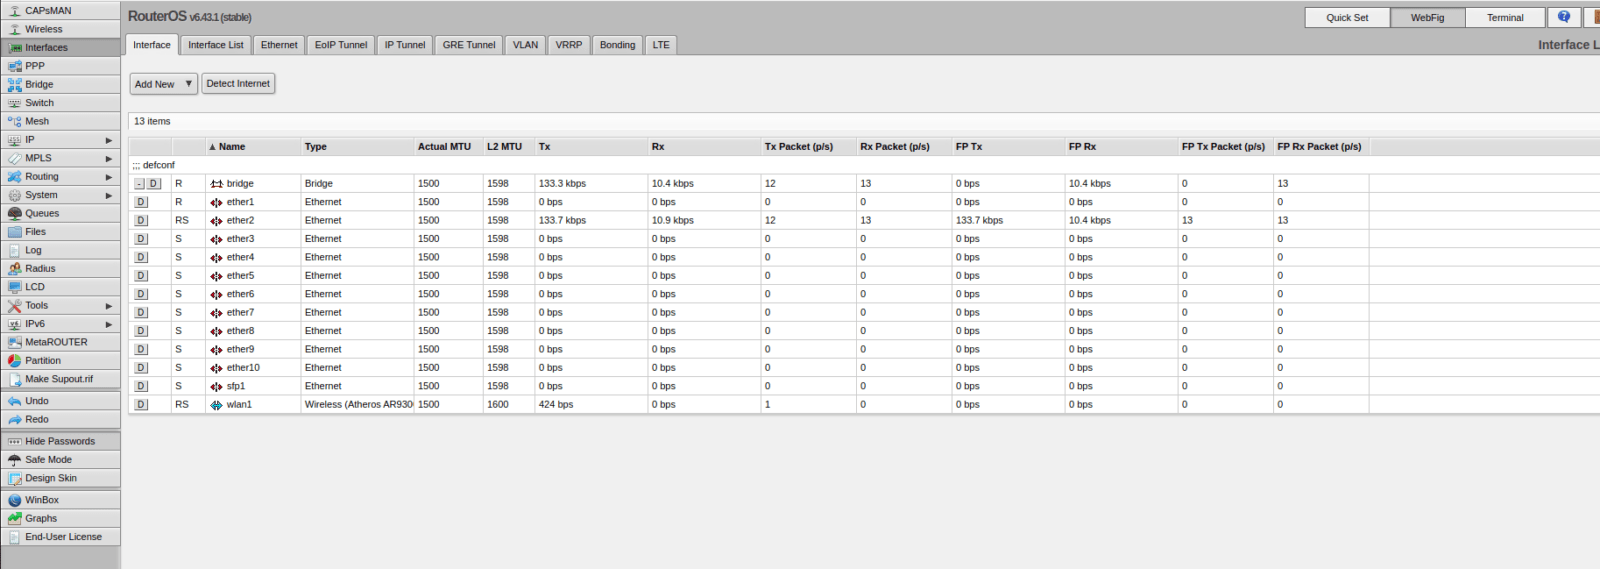Go to the Switch menu icon
Image resolution: width=1600 pixels, height=569 pixels.
coord(14,103)
